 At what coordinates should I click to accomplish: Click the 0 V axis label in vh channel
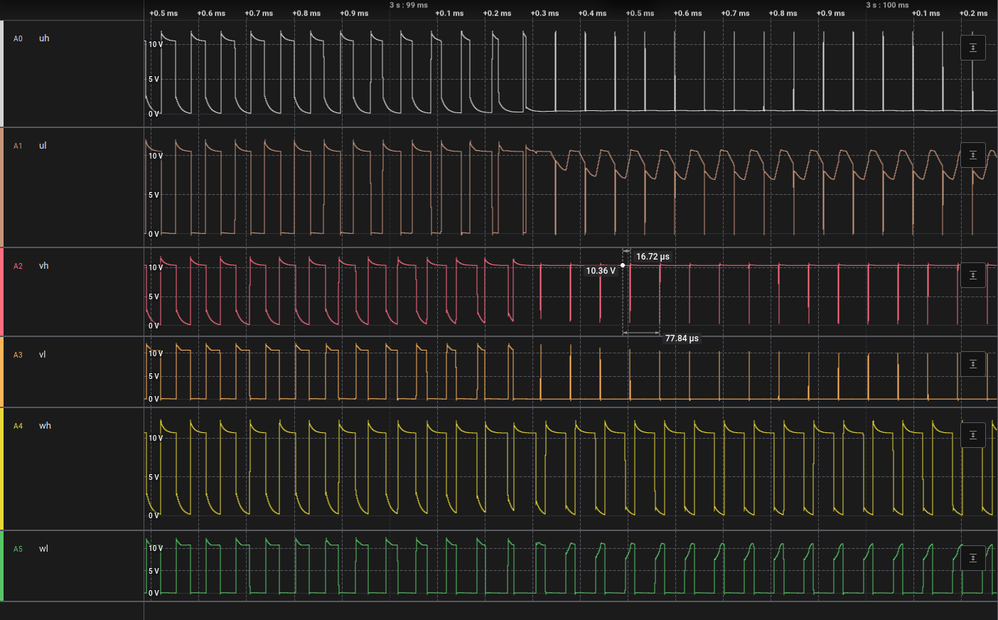pyautogui.click(x=154, y=326)
